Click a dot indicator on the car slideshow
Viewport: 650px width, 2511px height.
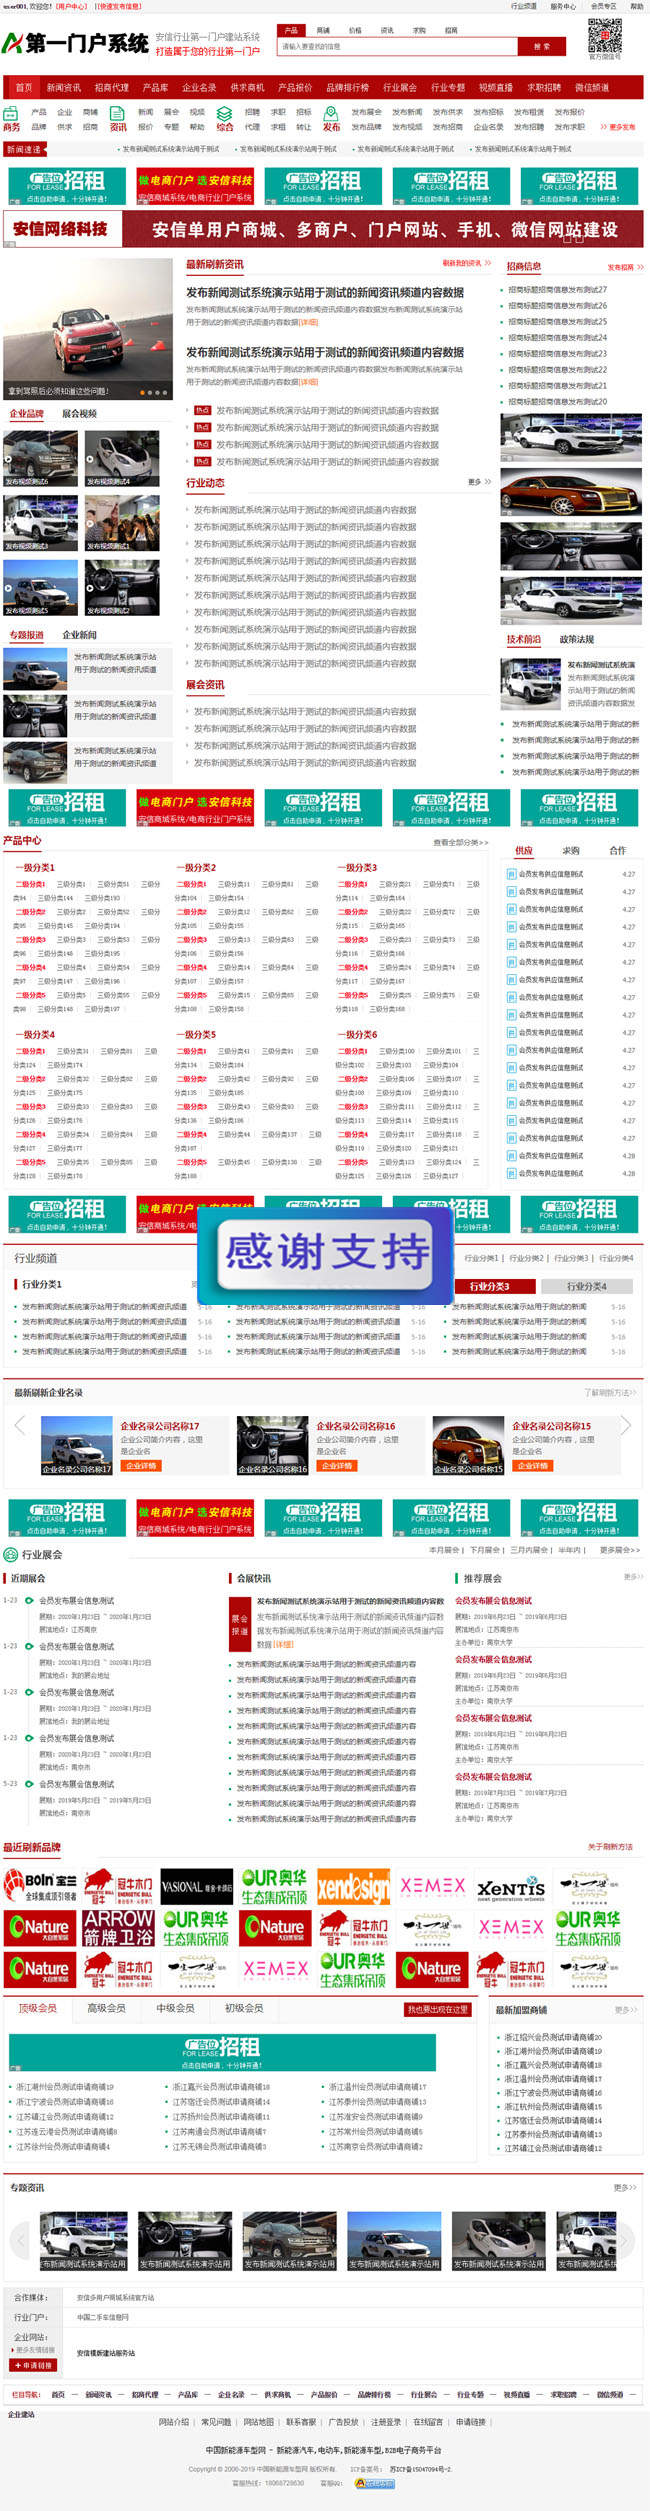[142, 392]
